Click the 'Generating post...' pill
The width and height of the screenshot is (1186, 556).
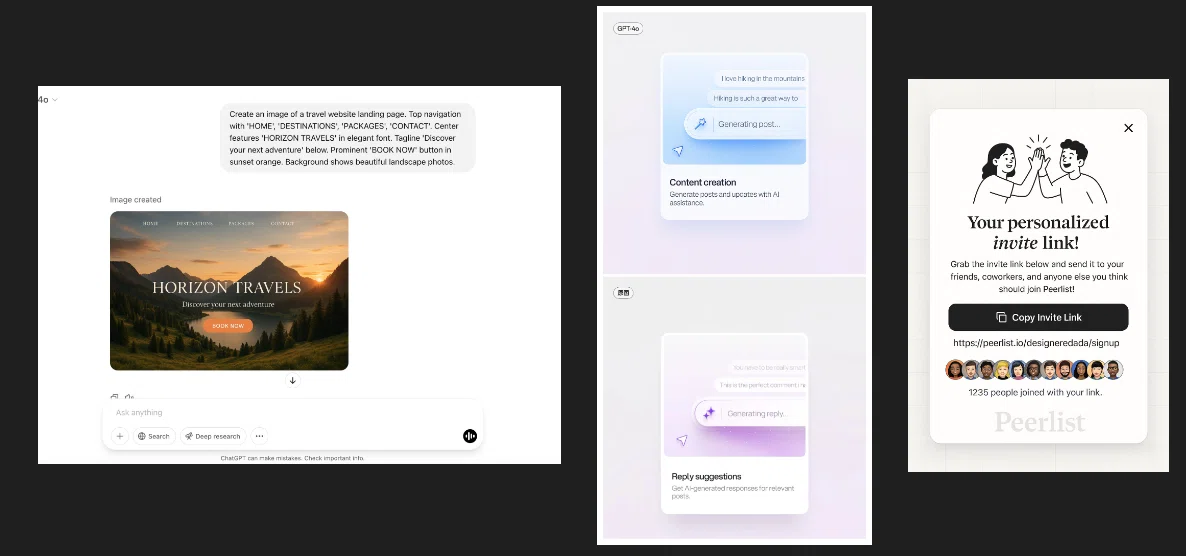click(x=745, y=124)
